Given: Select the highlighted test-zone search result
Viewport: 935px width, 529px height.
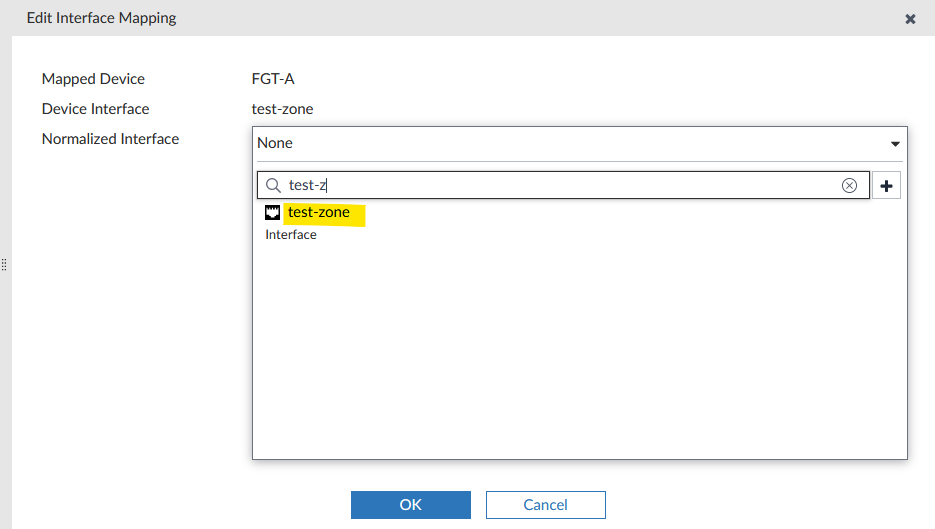Looking at the screenshot, I should coord(319,212).
